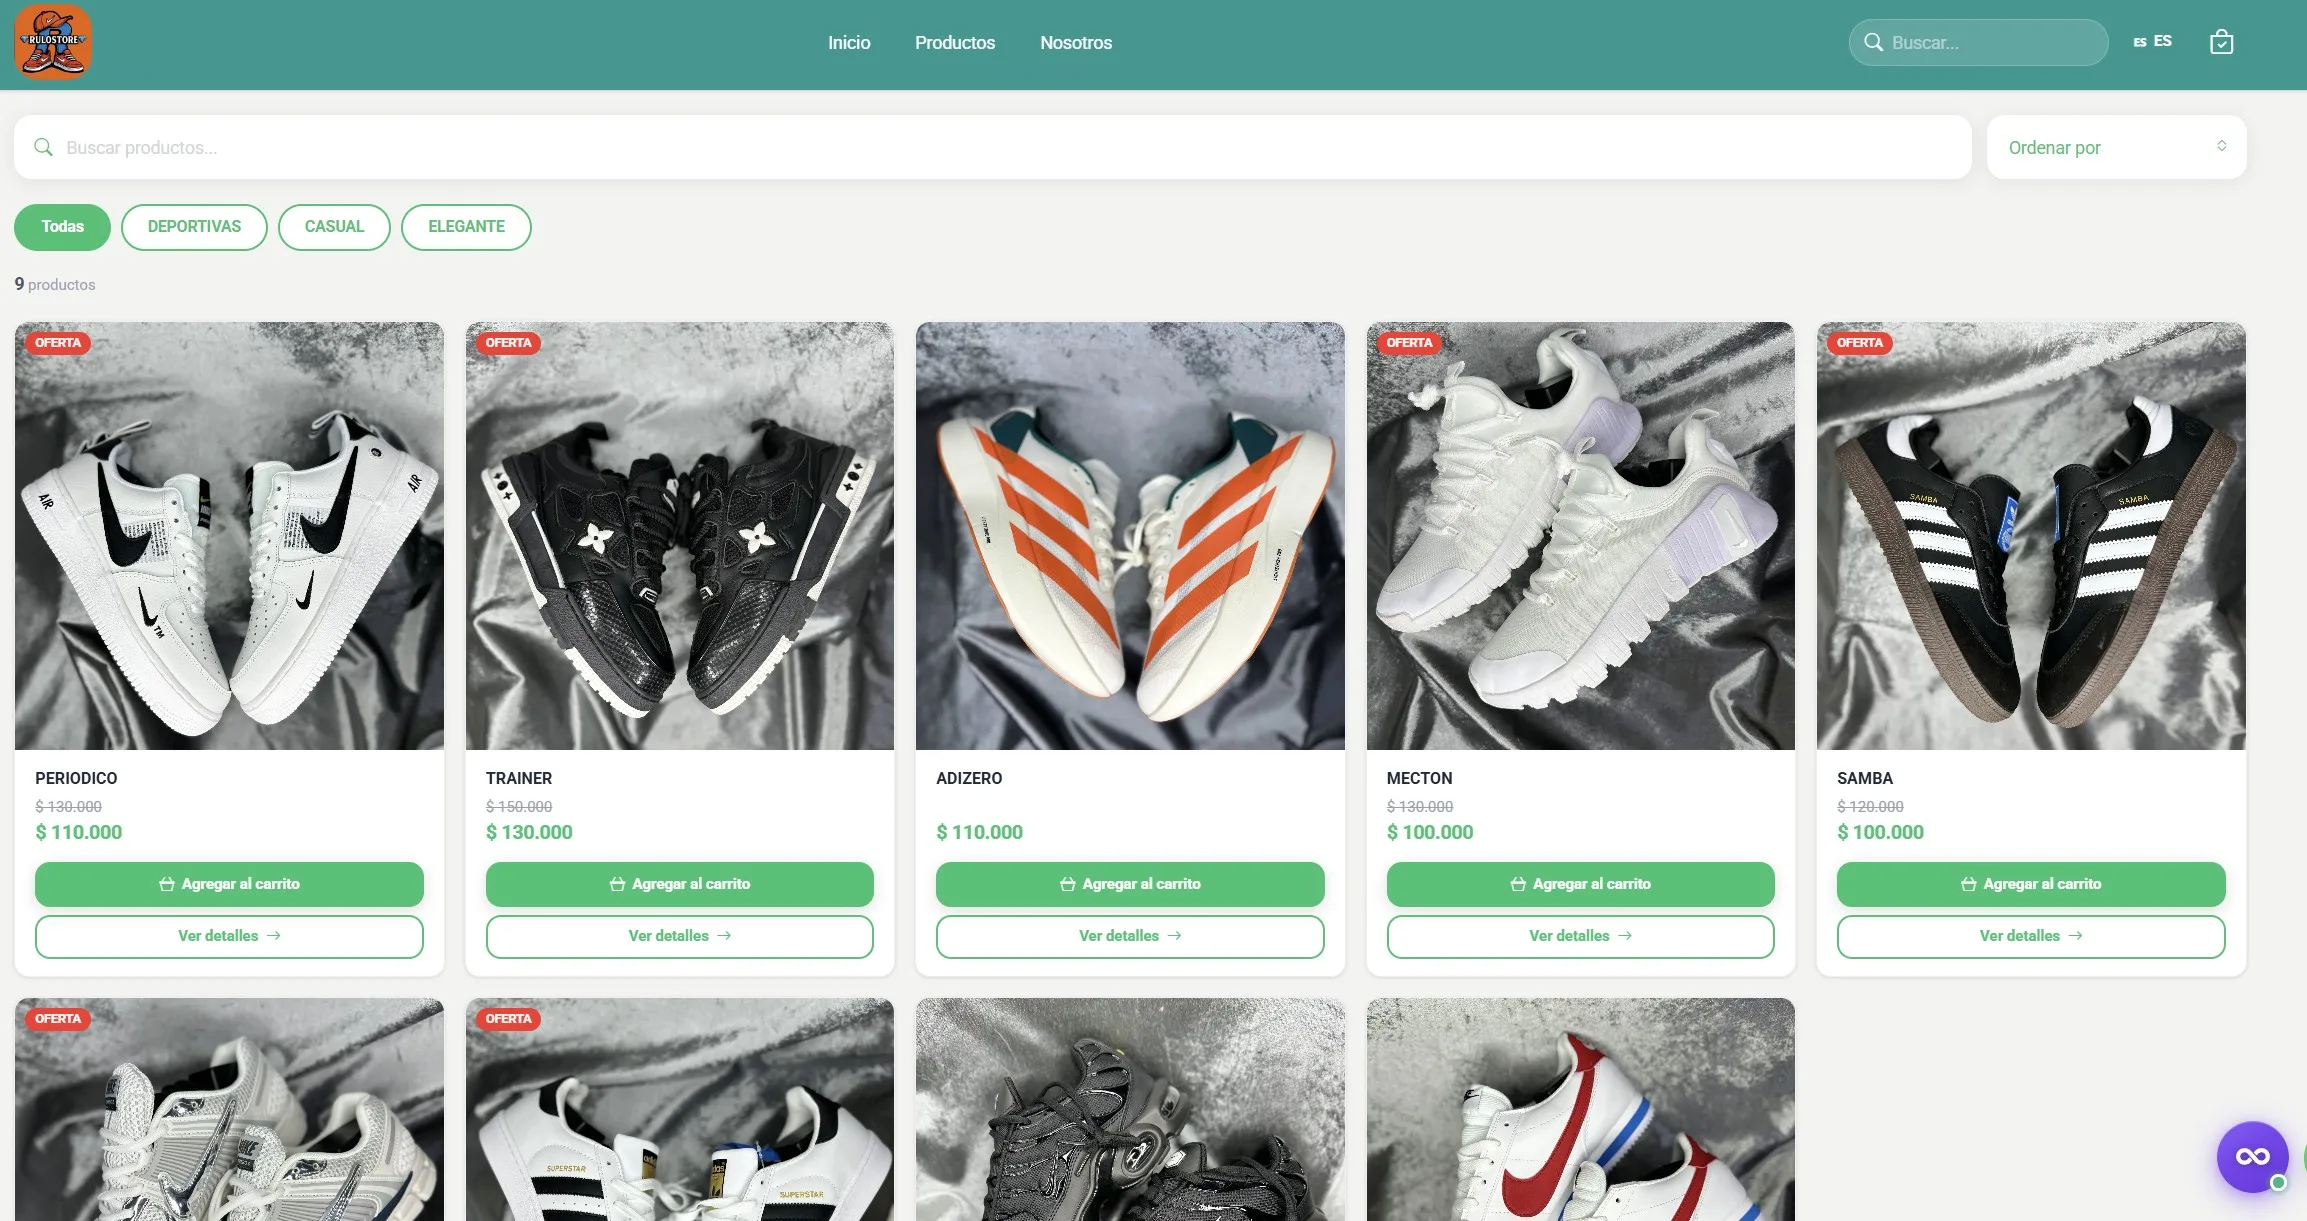Open the purple infinity chat widget
Screen dimensions: 2307x1221
click(x=2252, y=1156)
